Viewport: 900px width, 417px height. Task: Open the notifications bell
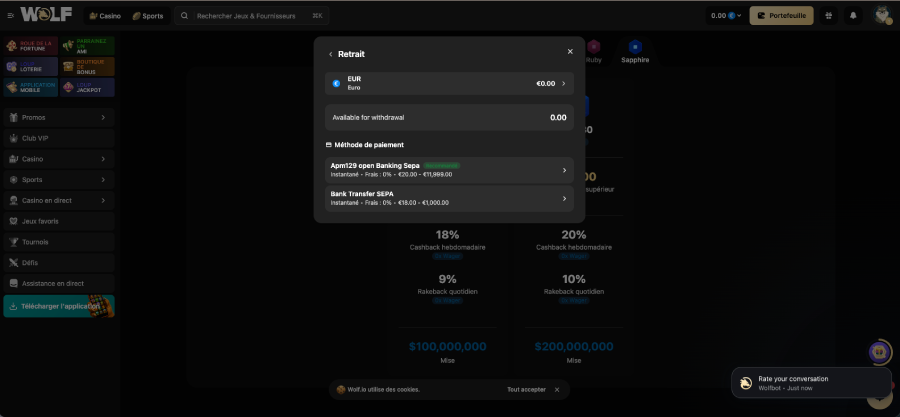click(853, 15)
